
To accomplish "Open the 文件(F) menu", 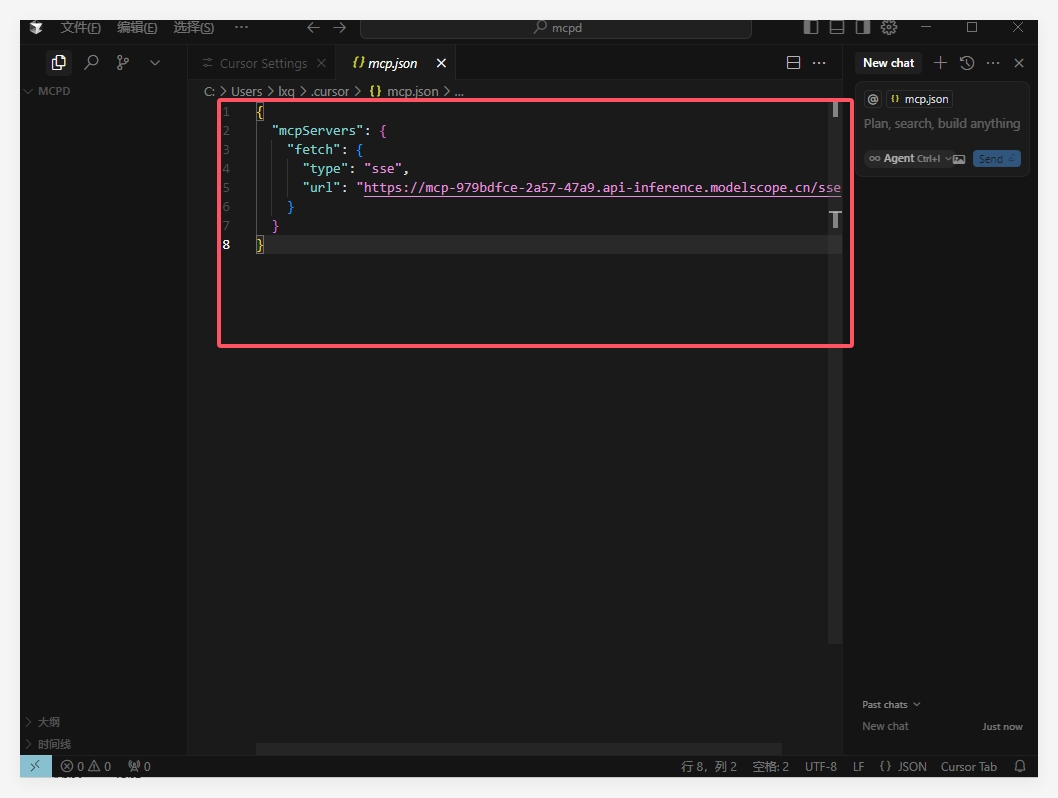I will coord(80,27).
